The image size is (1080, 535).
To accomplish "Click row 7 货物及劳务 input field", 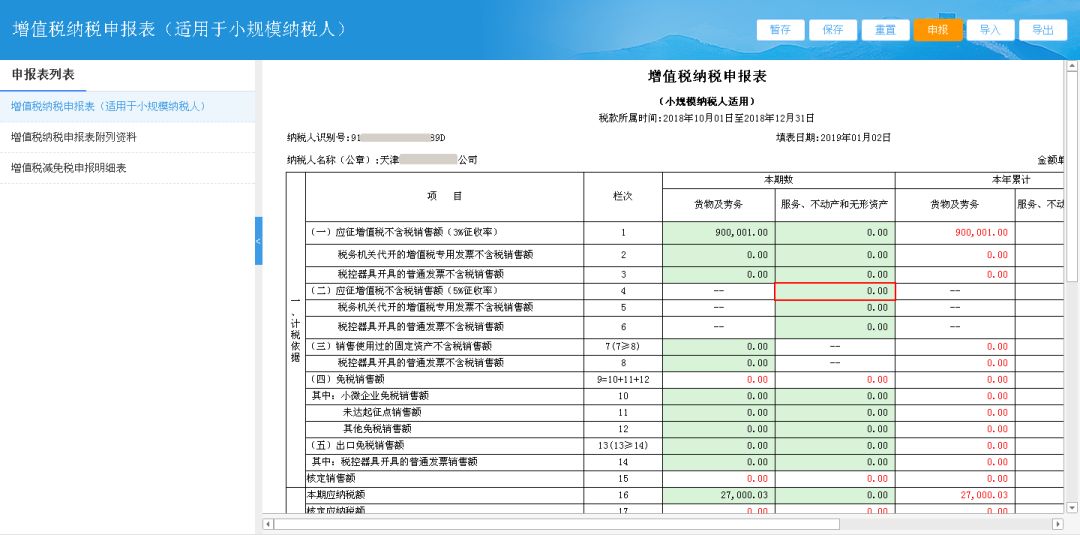I will tap(718, 346).
